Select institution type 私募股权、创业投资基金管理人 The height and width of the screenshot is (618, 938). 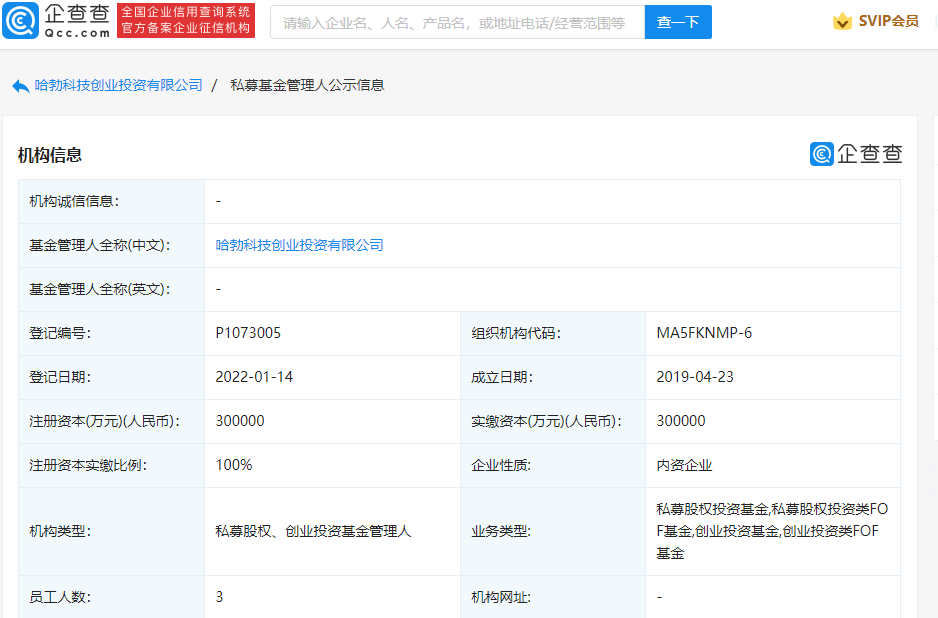pos(313,531)
